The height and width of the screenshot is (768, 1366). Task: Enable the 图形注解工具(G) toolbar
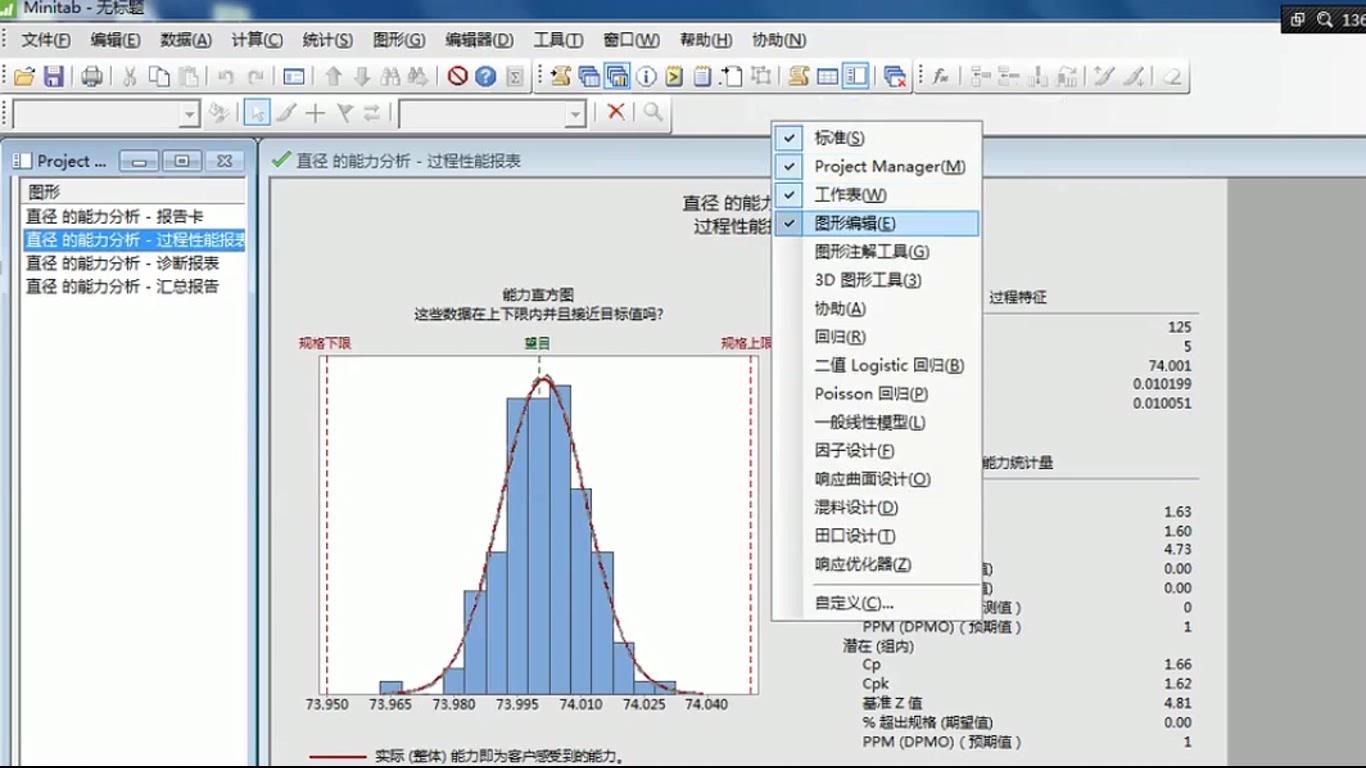pos(875,252)
